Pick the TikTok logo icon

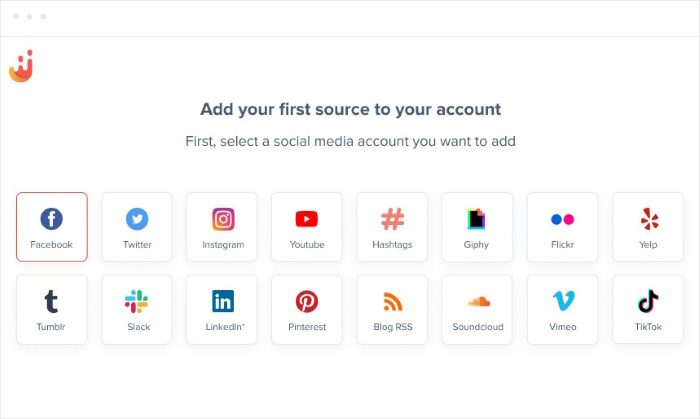tap(647, 301)
